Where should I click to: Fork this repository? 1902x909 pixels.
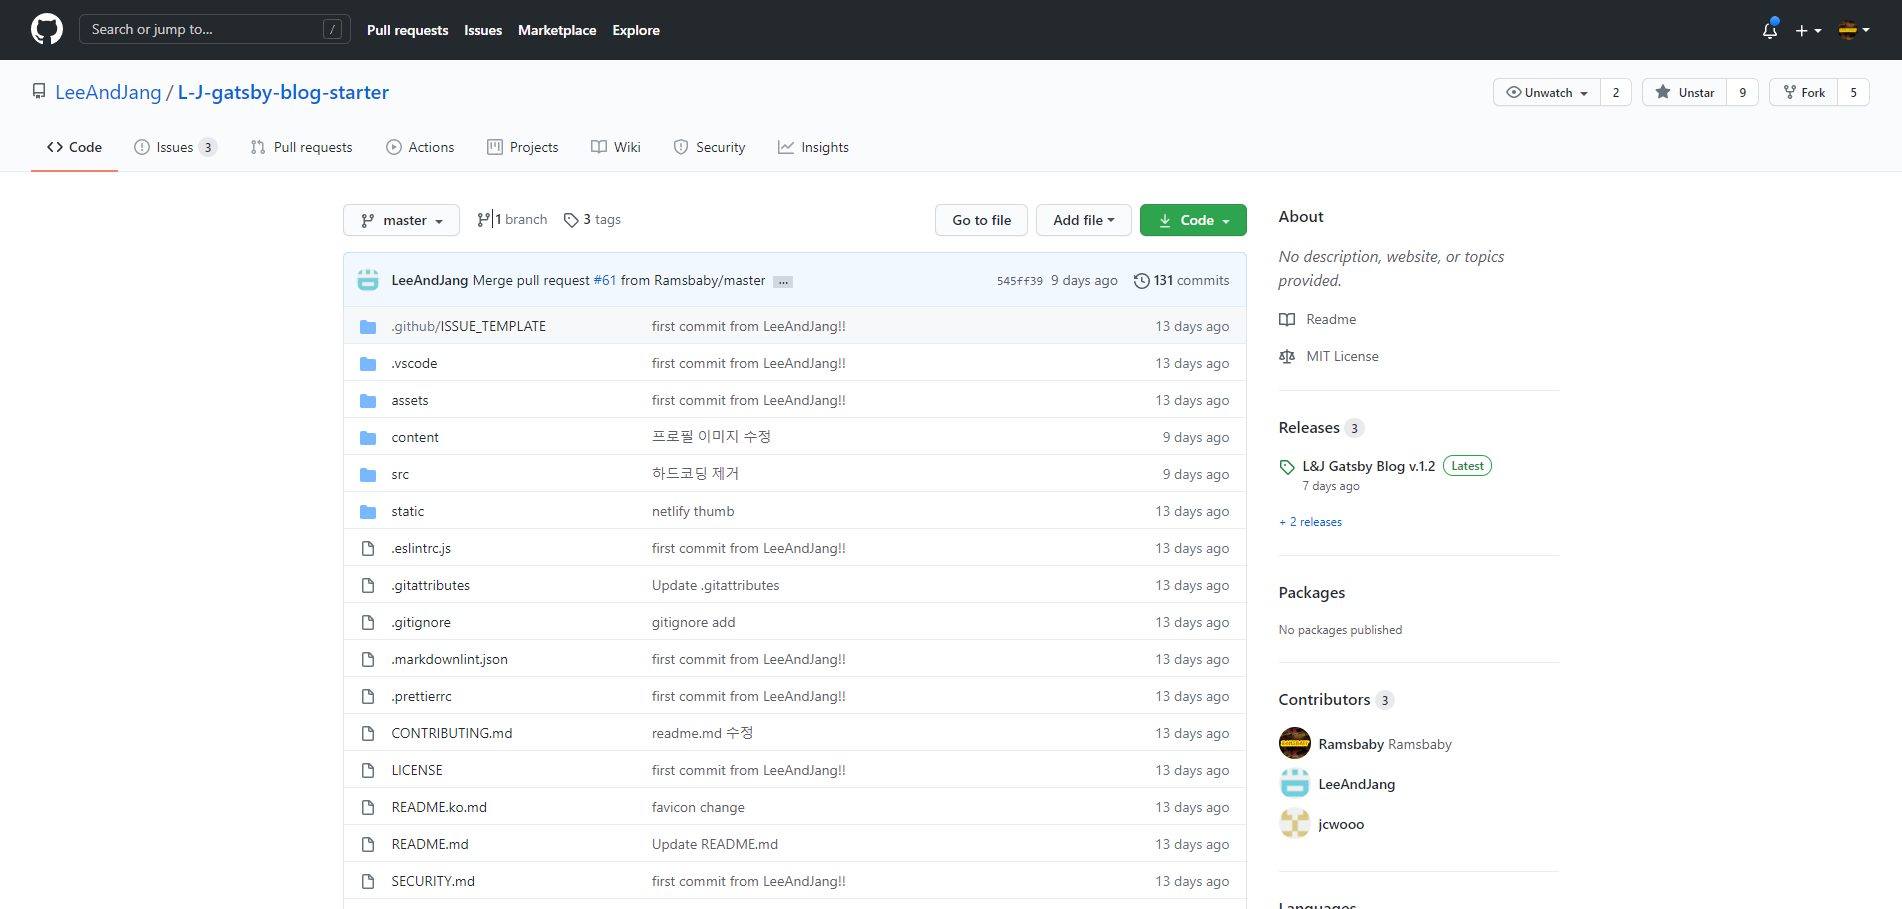1804,93
